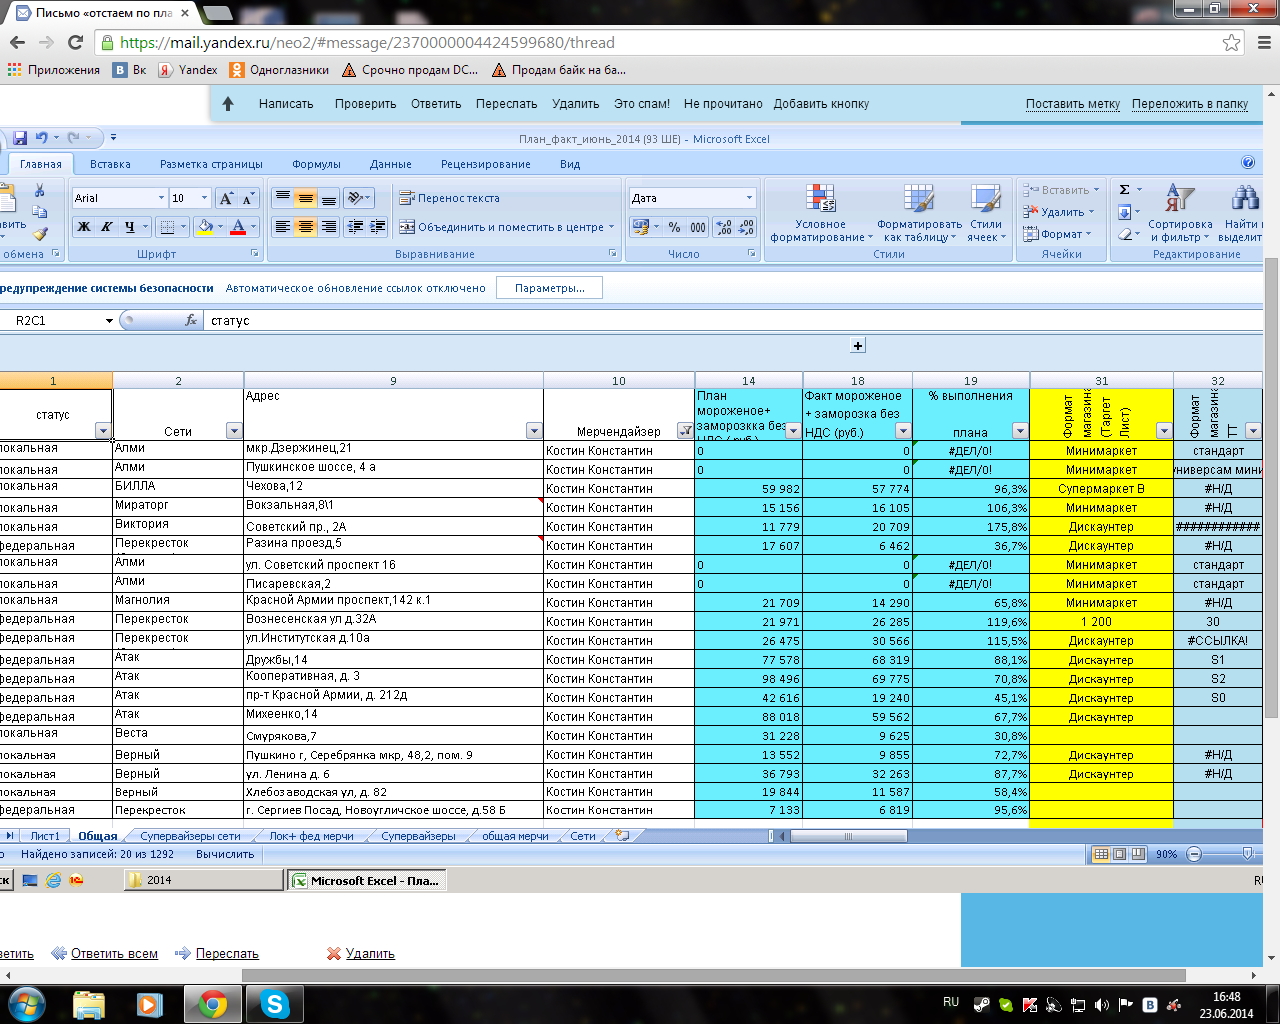Click Параметры... security warning button
Screen dimensions: 1280x1024
pyautogui.click(x=550, y=288)
